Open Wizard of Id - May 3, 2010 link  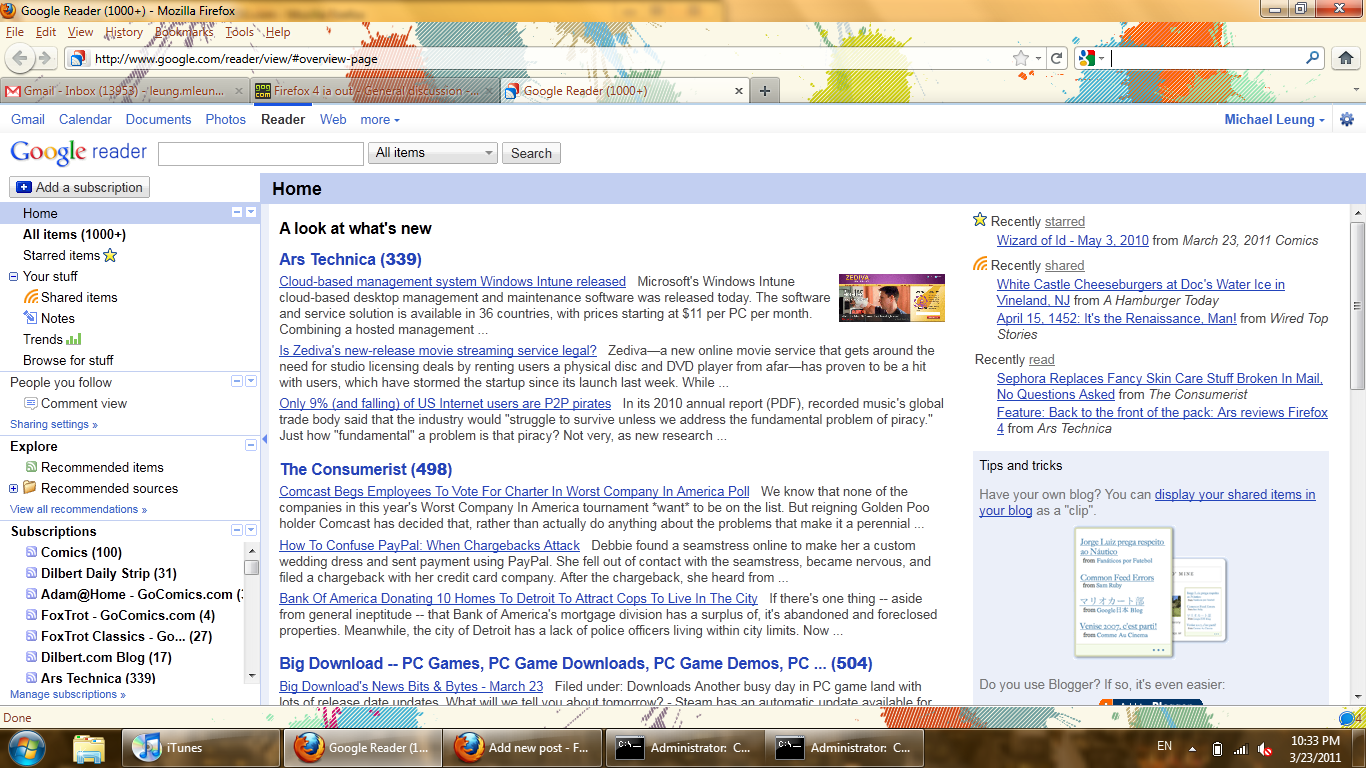1073,240
